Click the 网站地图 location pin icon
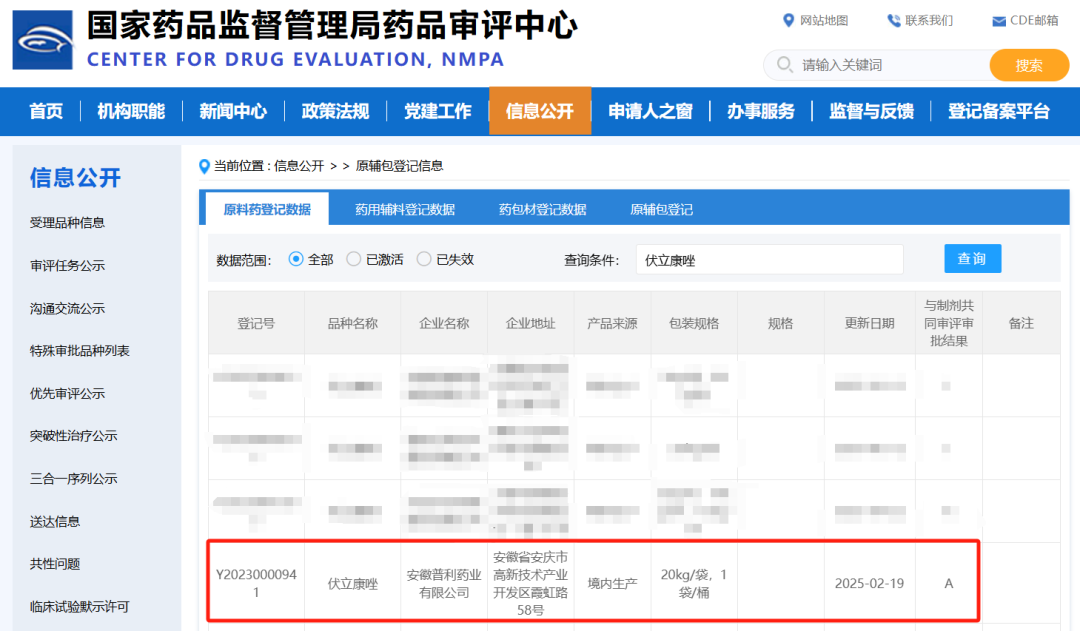Screen dimensions: 1080x631 click(788, 21)
